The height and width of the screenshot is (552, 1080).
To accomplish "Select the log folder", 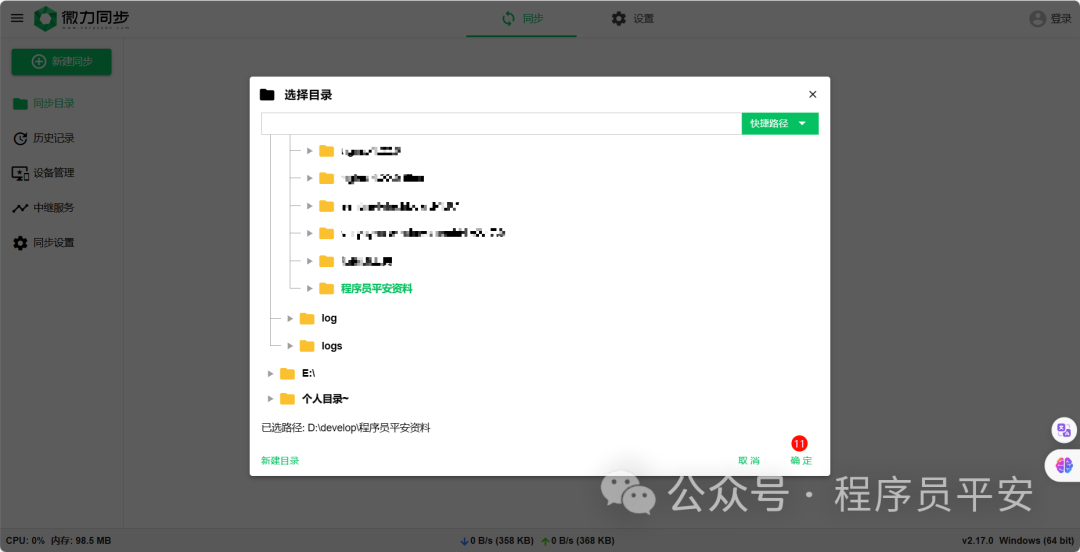I will (x=329, y=318).
